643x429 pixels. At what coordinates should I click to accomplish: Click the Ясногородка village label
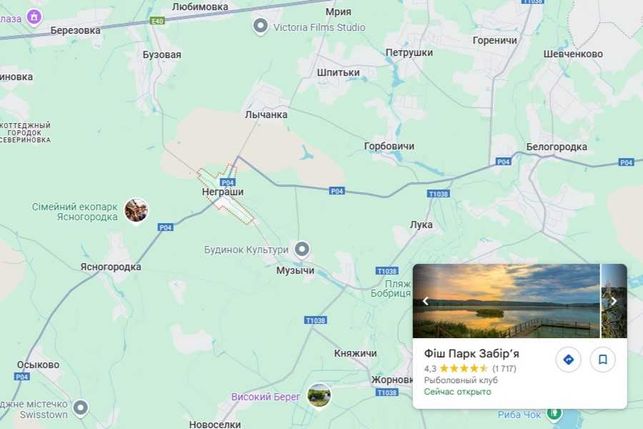pos(111,267)
